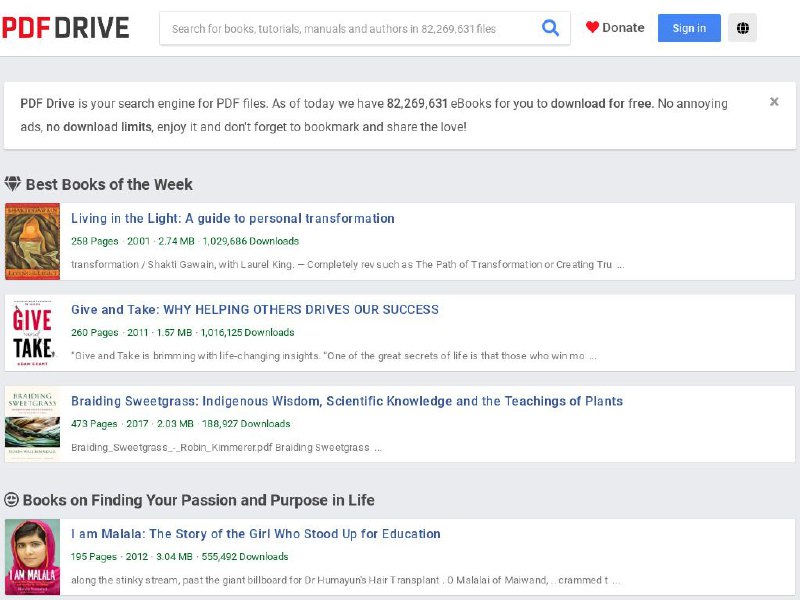Open the 'Give and Take' book cover

pos(32,333)
